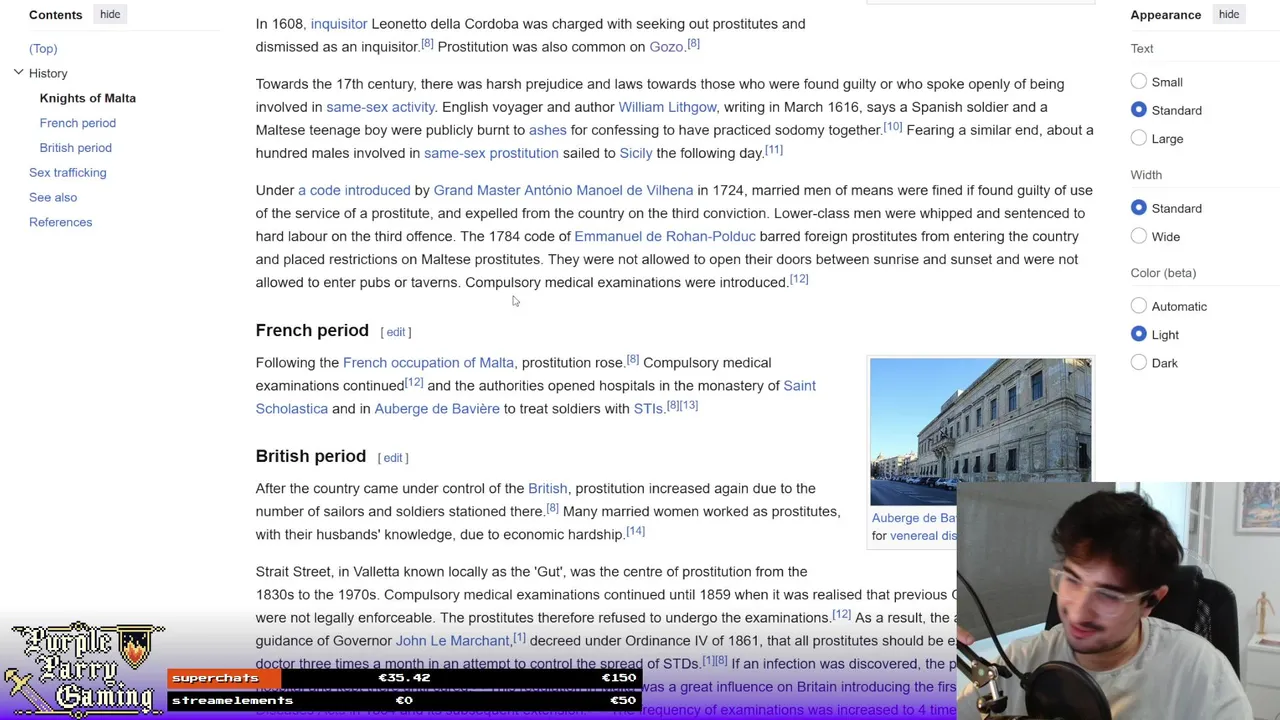
Task: Edit the French period section
Action: (x=396, y=332)
